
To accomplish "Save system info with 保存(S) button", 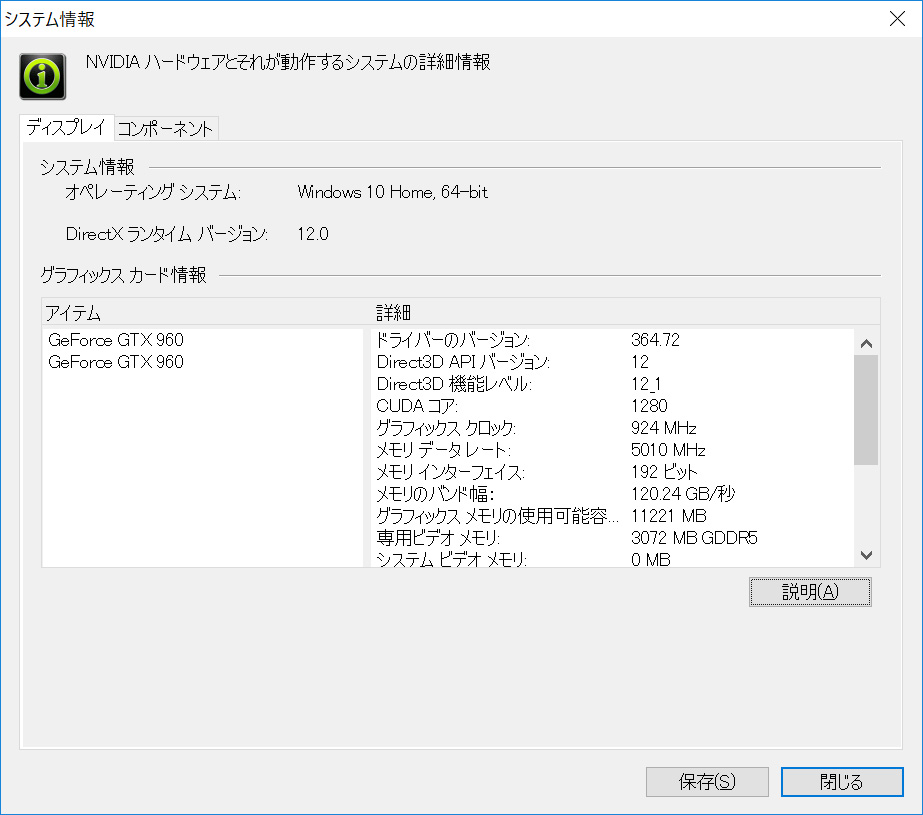I will click(x=707, y=782).
